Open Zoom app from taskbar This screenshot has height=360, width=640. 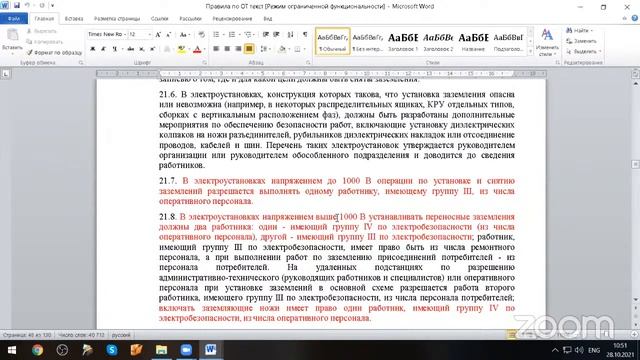[186, 350]
